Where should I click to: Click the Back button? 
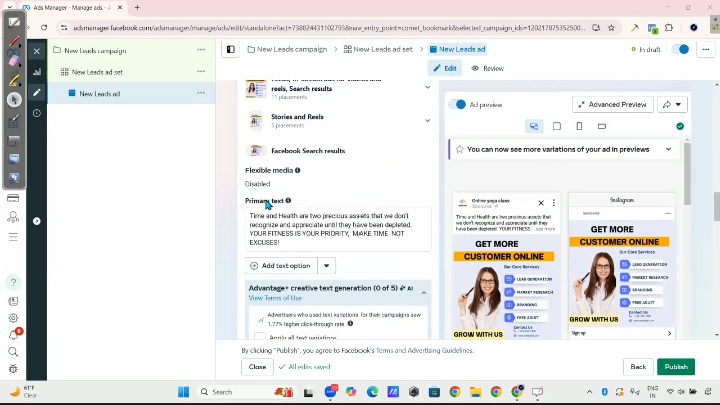638,367
